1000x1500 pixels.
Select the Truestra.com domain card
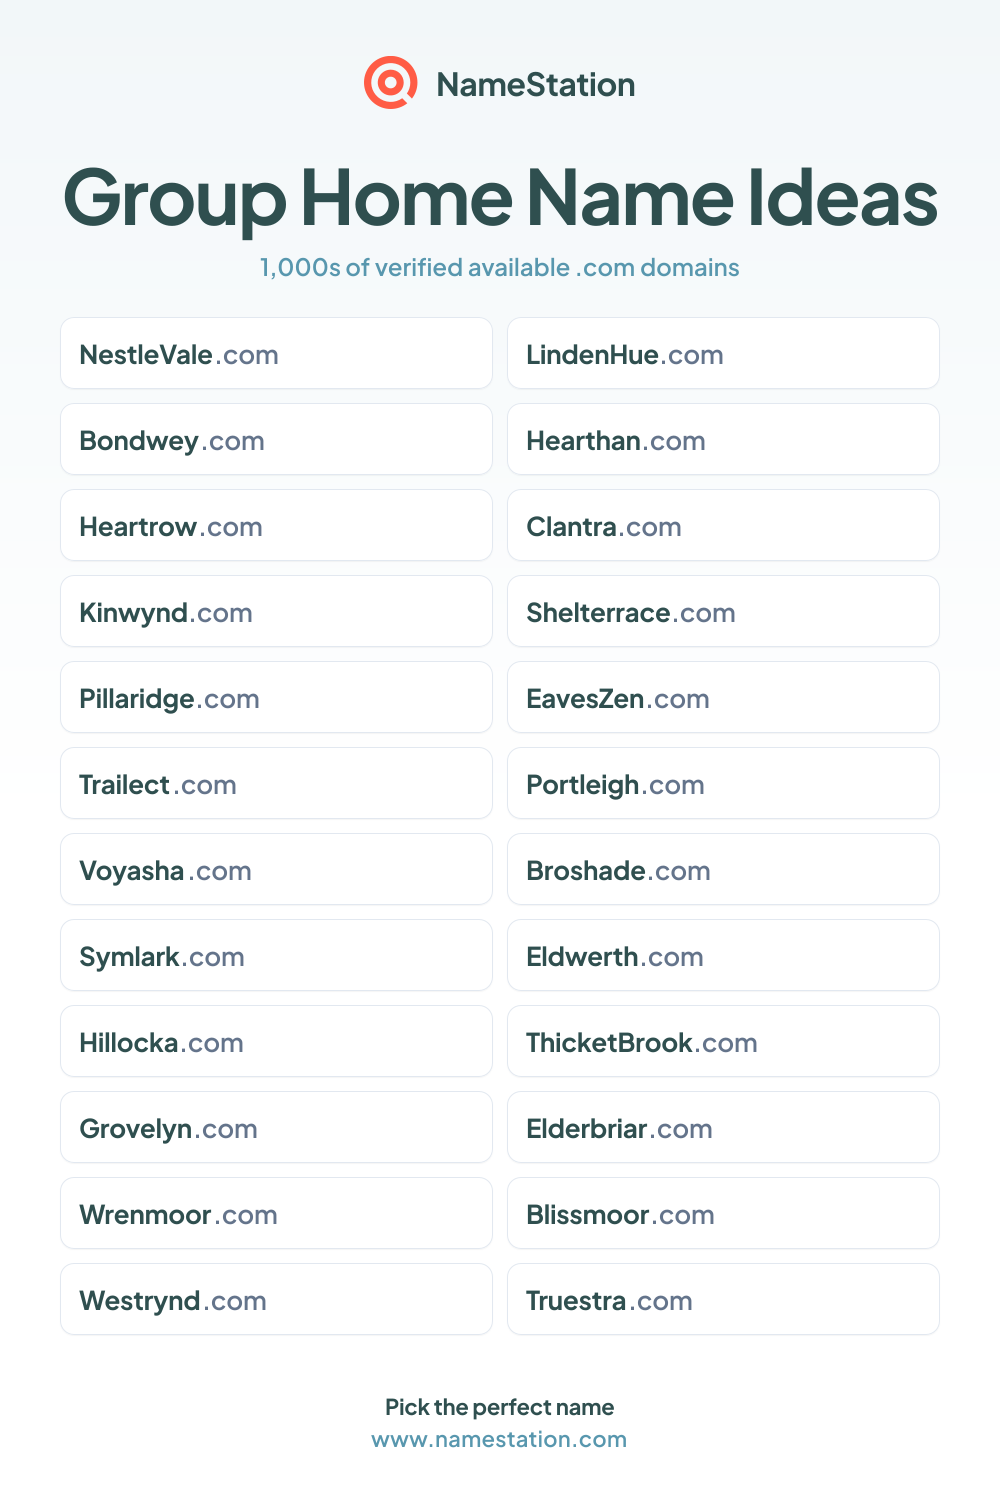pyautogui.click(x=723, y=1299)
